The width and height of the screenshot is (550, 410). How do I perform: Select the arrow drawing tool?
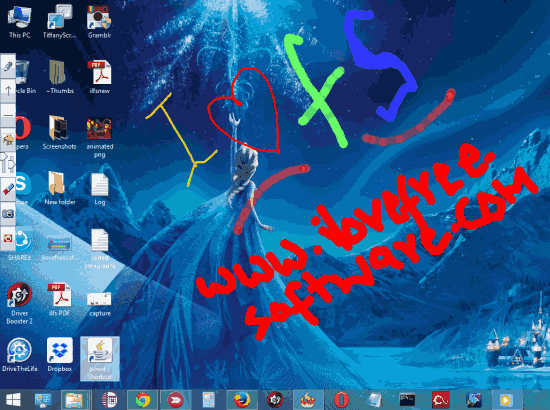pos(8,90)
